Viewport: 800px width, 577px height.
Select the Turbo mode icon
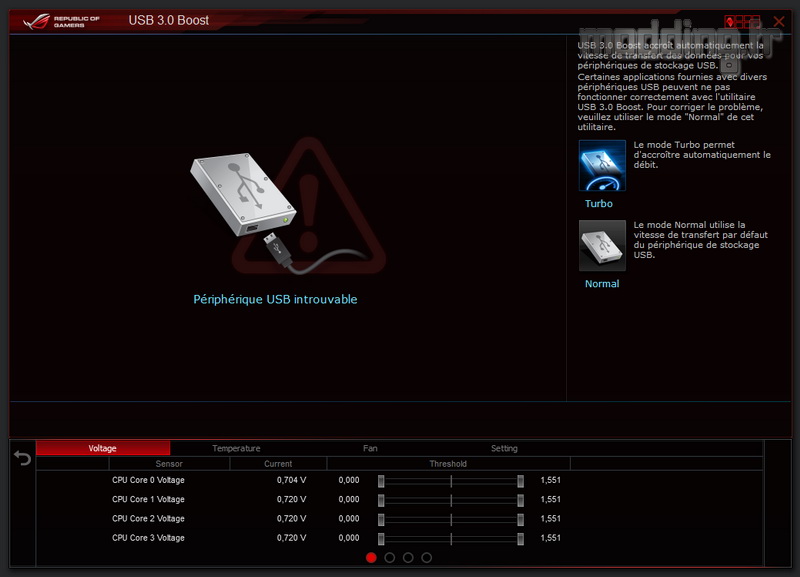tap(602, 165)
